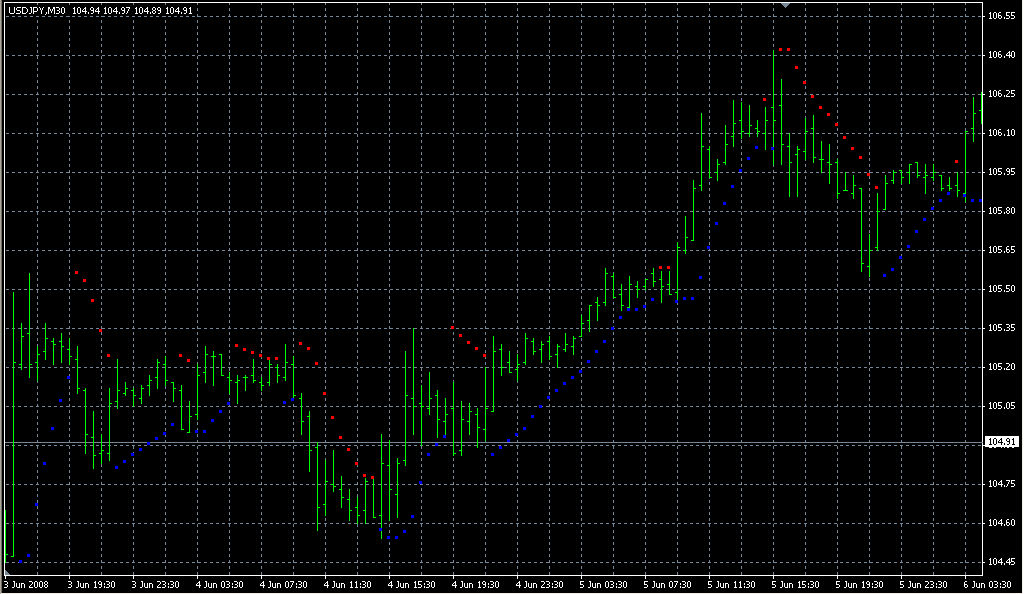Select the 6 Jun 03:30 time label
The image size is (1024, 594).
tap(988, 584)
